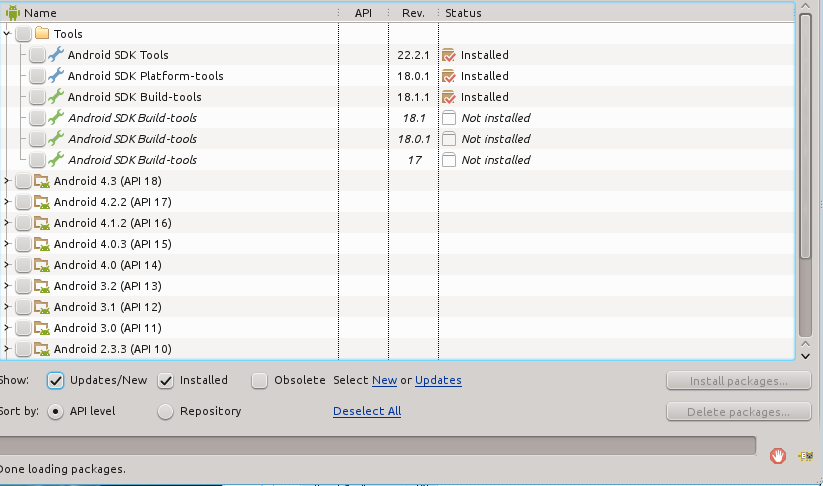The width and height of the screenshot is (823, 486).
Task: Click the red stop hand icon
Action: [778, 456]
